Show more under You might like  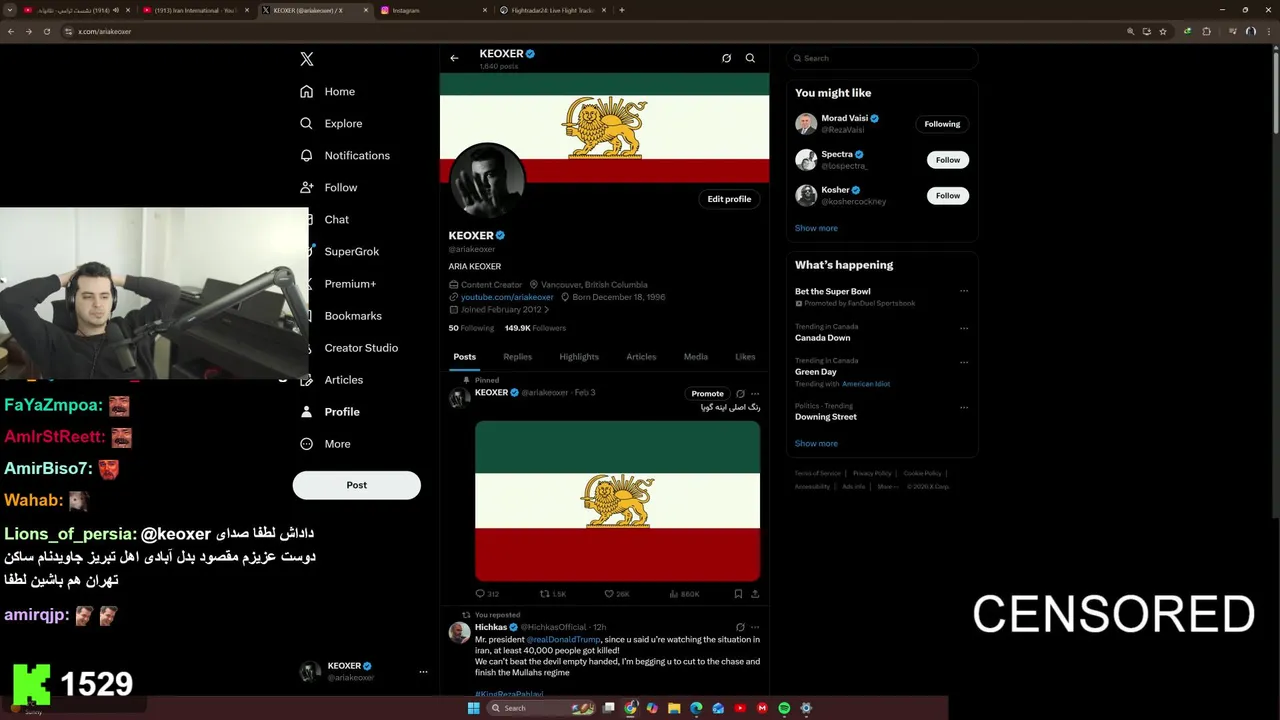[816, 228]
